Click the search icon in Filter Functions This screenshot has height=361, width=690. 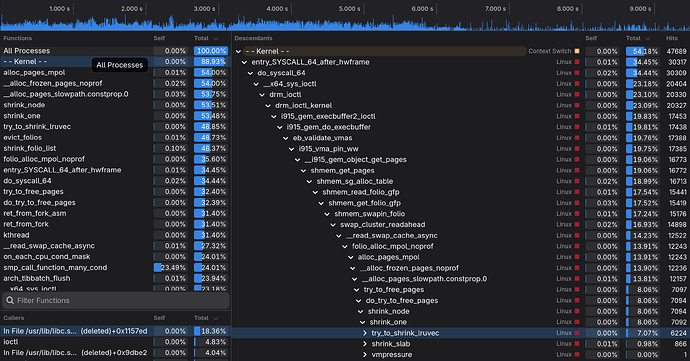(x=10, y=300)
